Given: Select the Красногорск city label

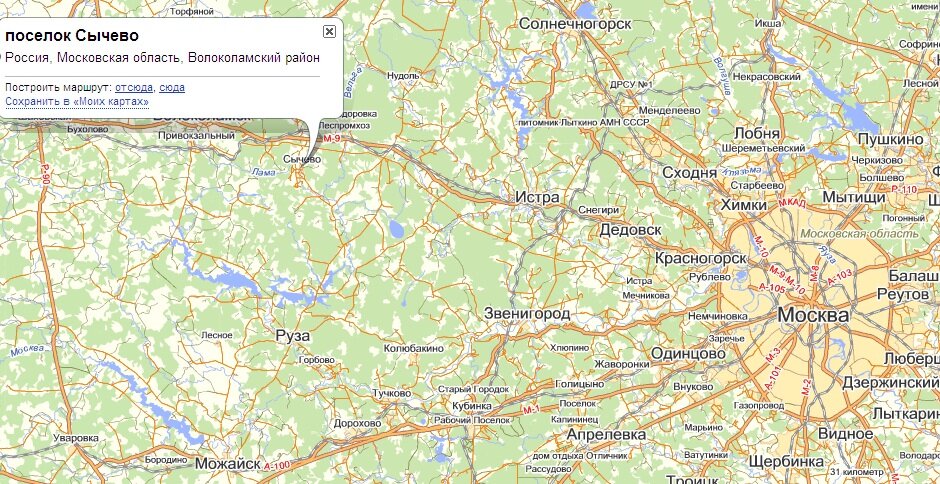Looking at the screenshot, I should coord(701,258).
